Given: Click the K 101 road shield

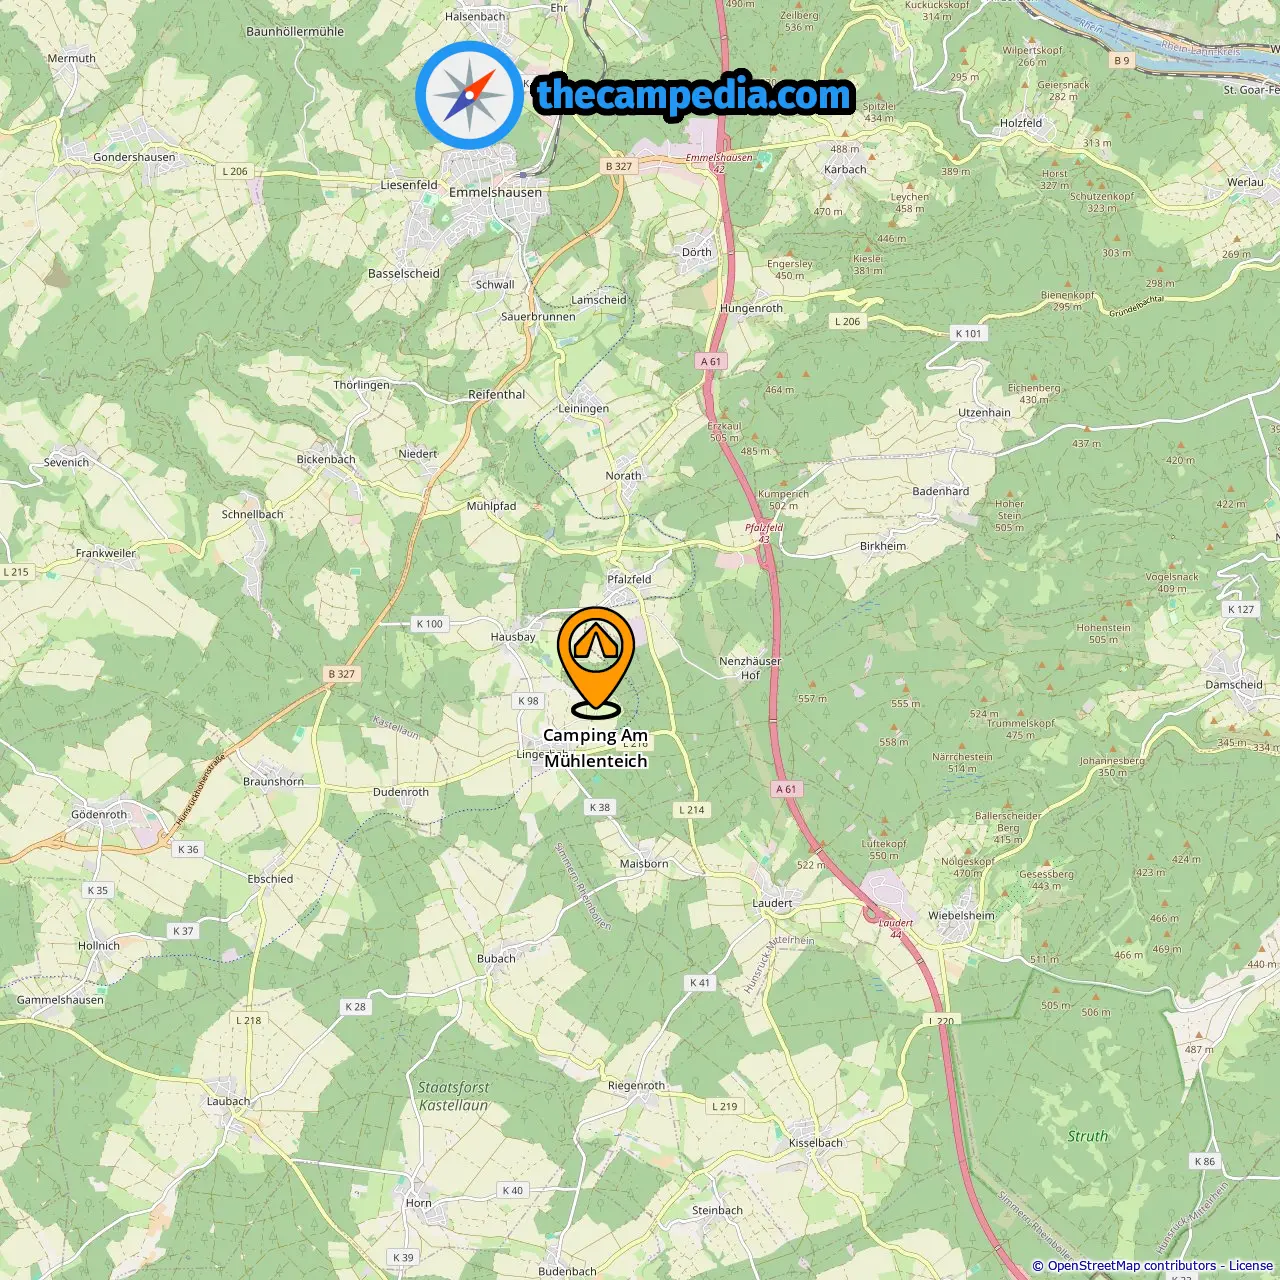Looking at the screenshot, I should click(x=968, y=333).
